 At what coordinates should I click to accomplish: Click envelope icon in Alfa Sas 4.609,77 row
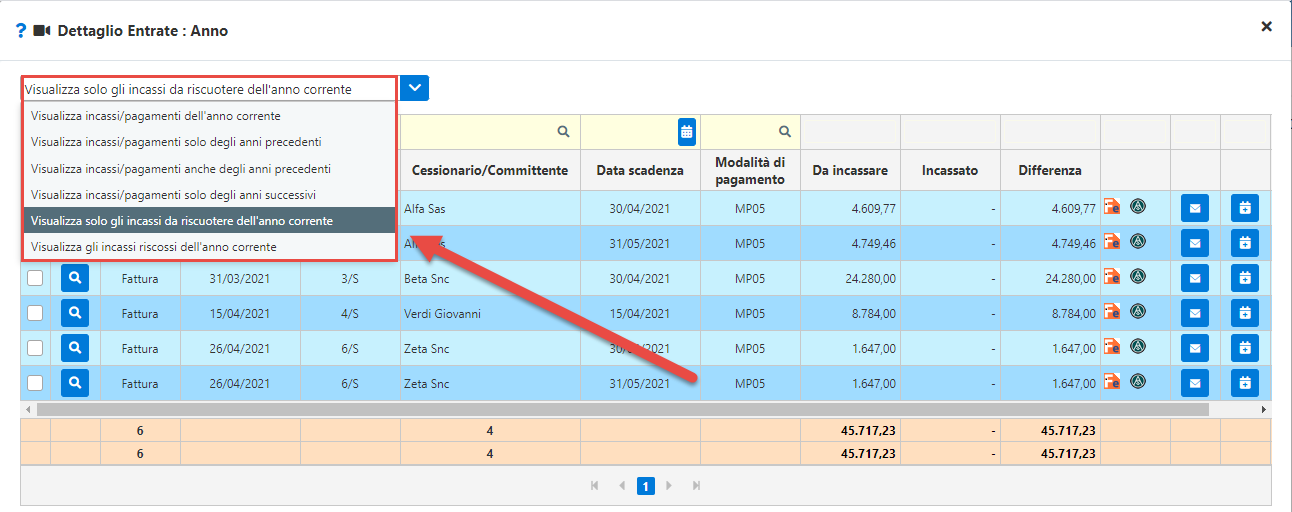[x=1195, y=208]
